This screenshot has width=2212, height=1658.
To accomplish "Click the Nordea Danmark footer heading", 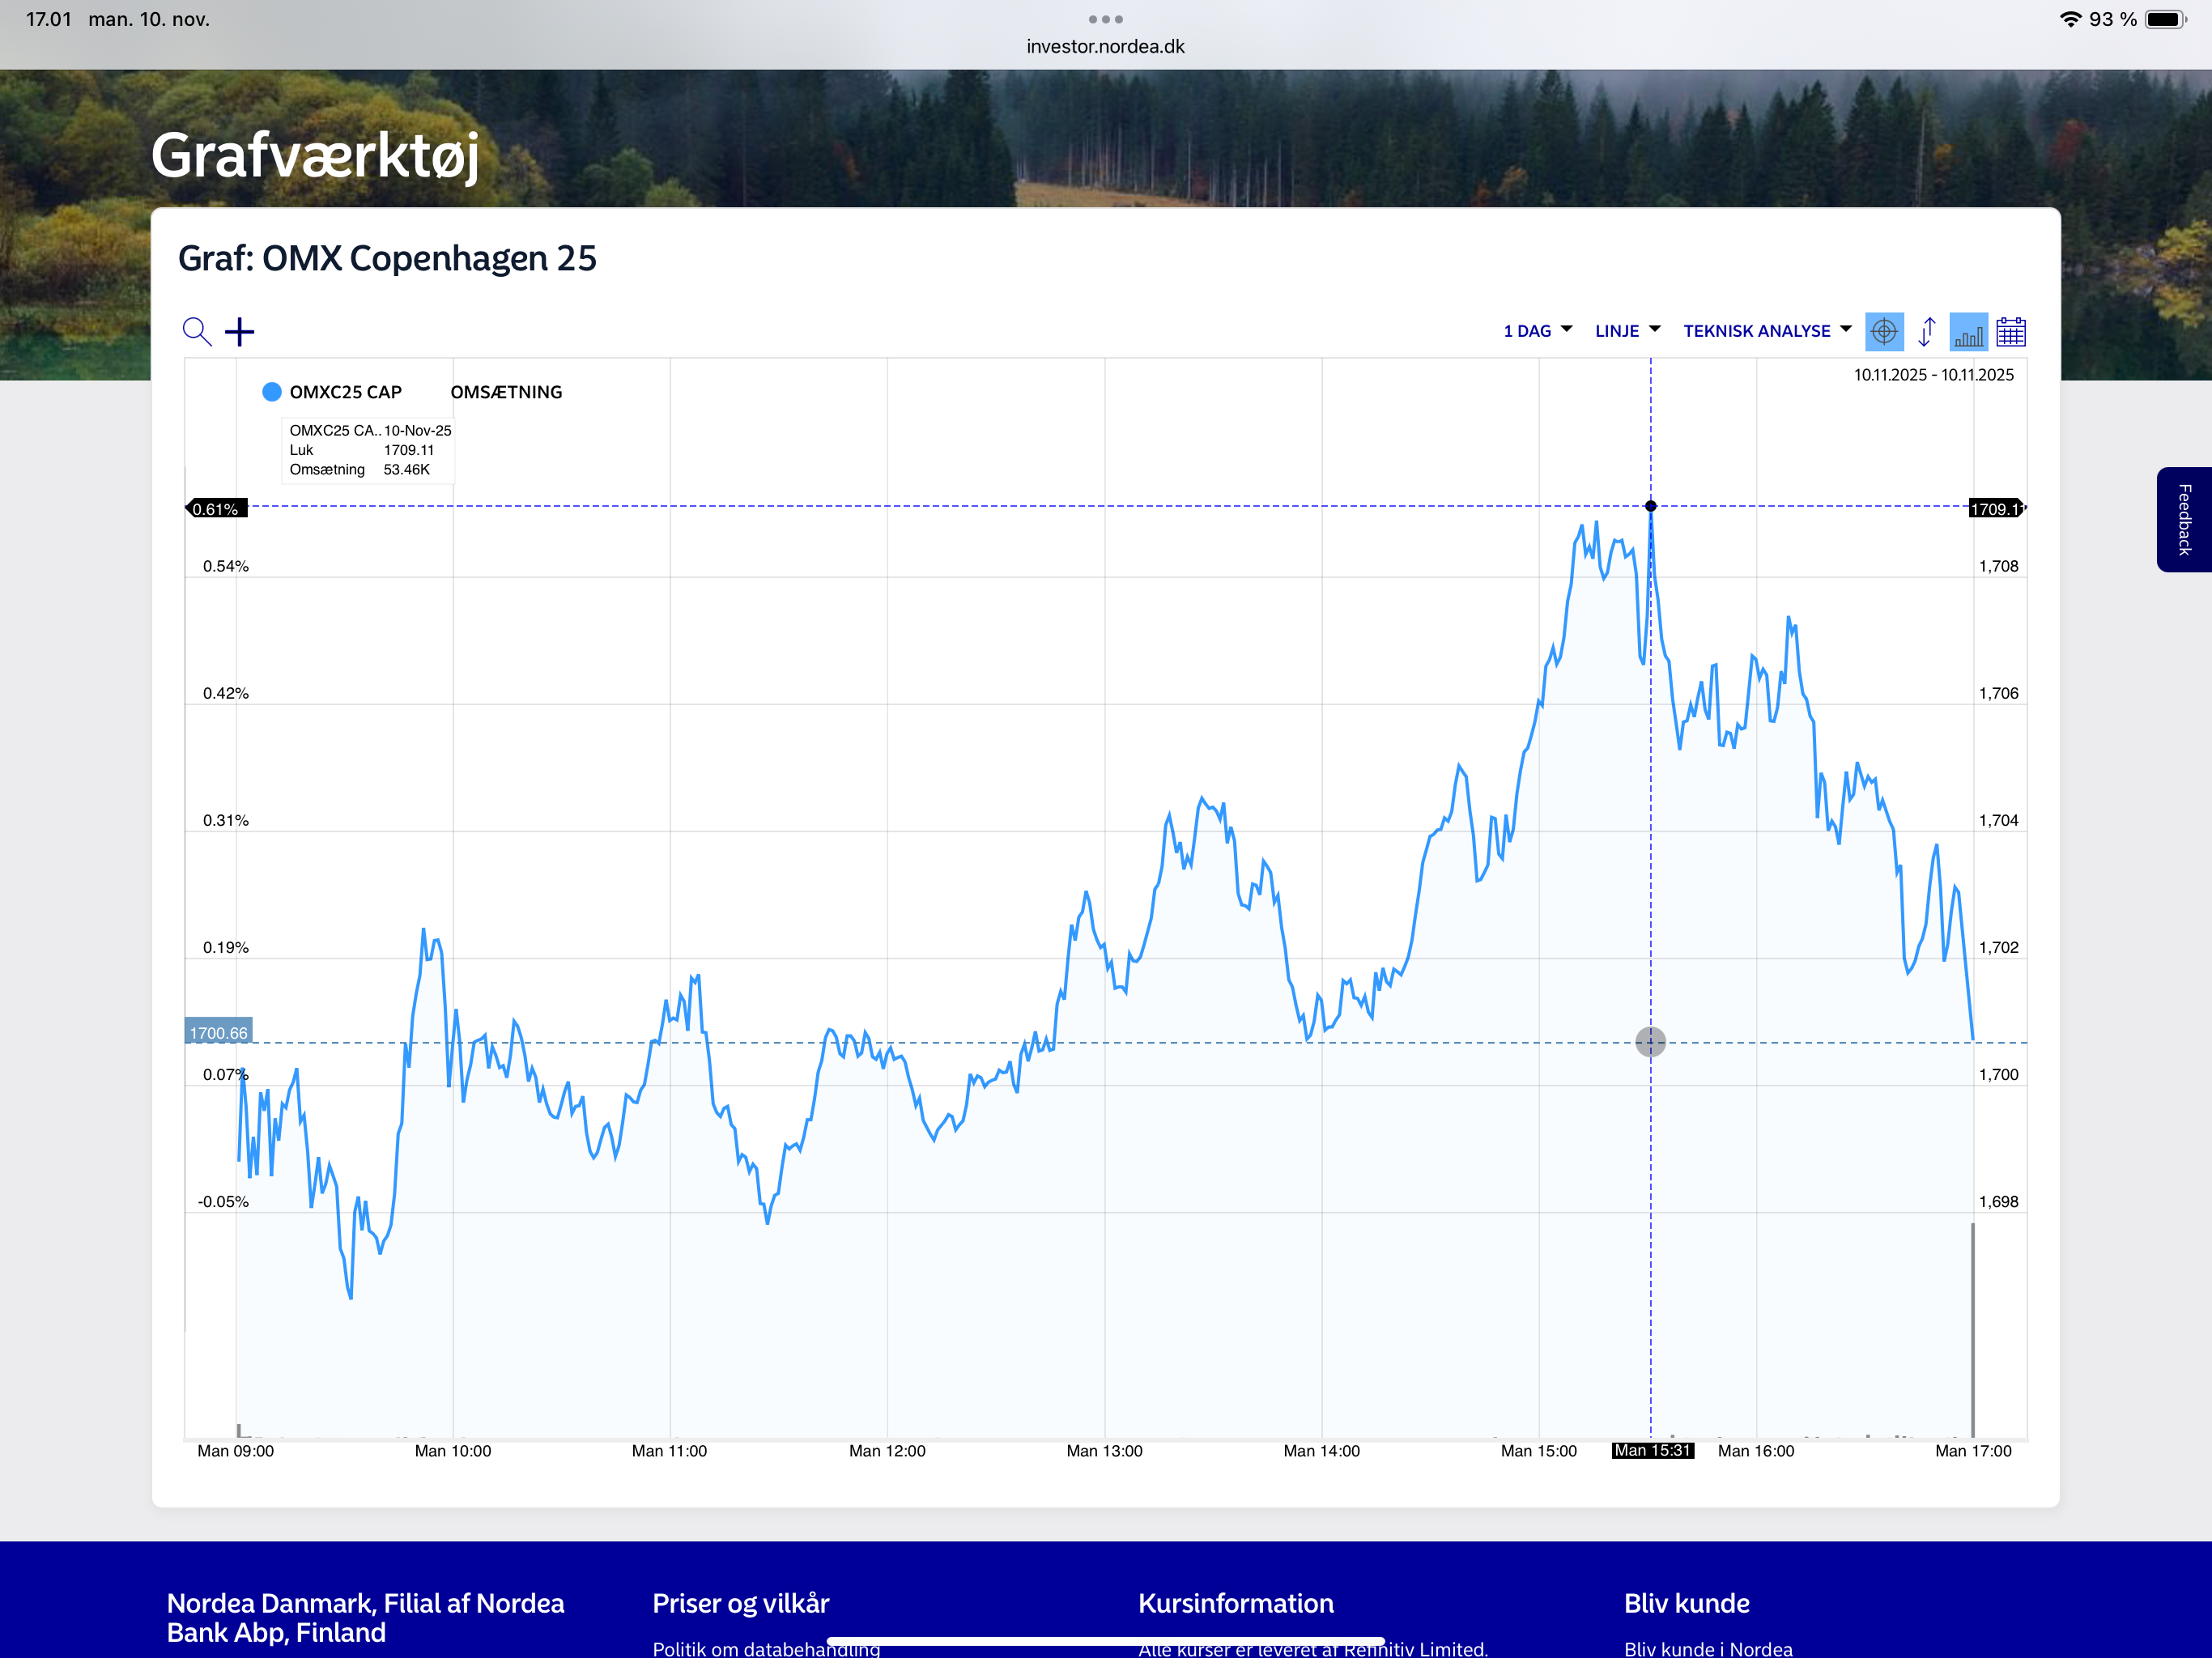I will (366, 1617).
